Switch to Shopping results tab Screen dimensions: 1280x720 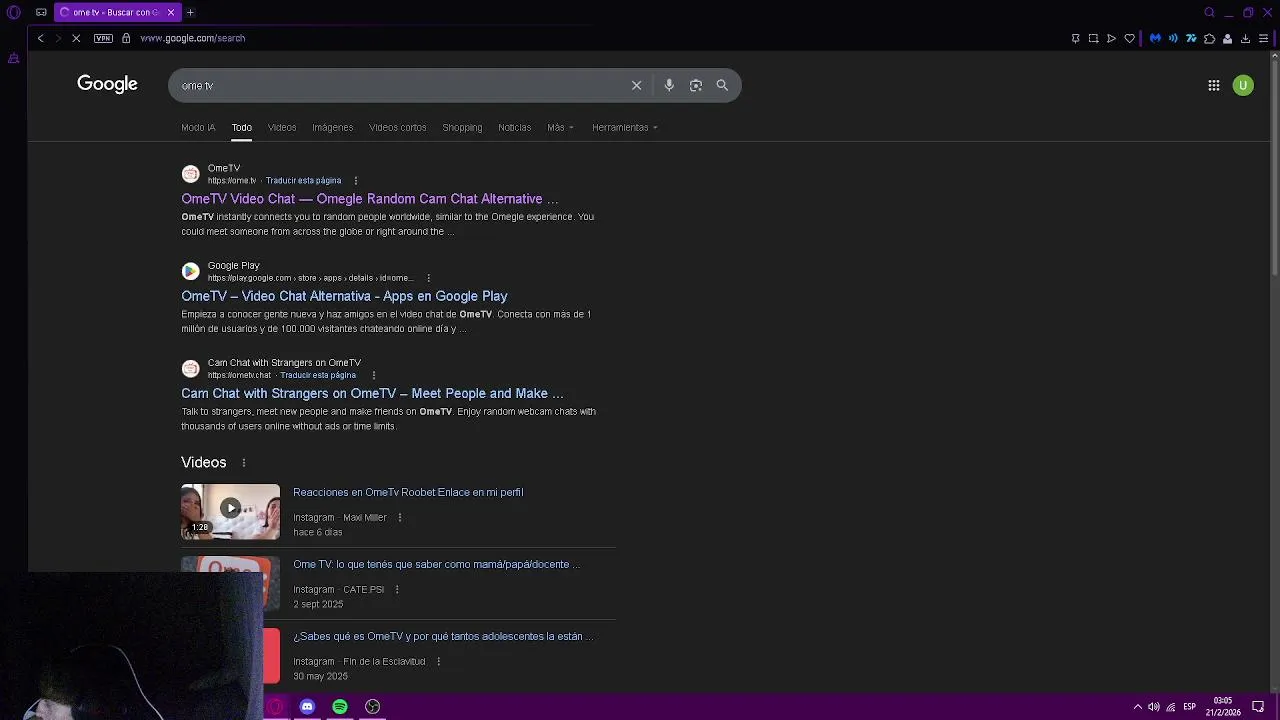coord(462,127)
